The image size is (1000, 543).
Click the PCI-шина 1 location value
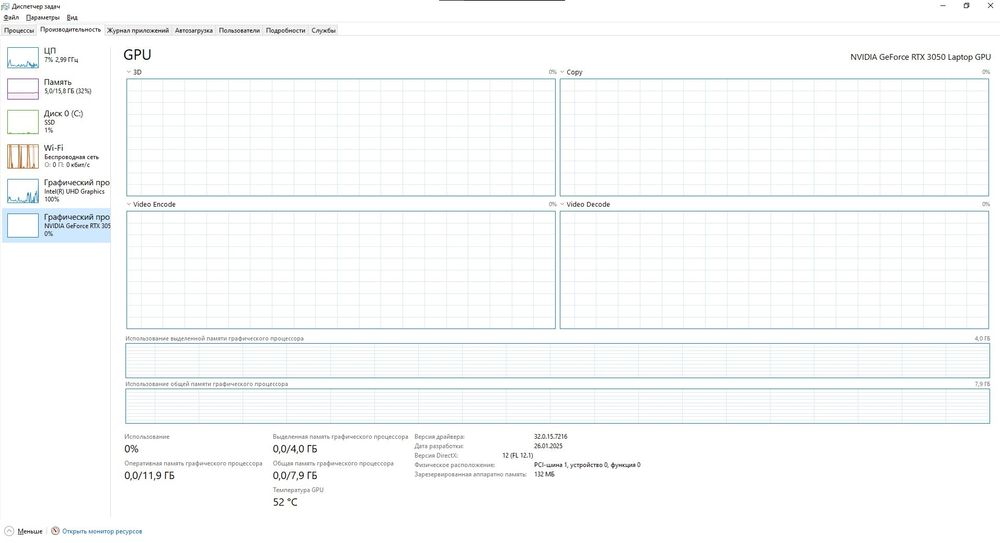pos(587,465)
